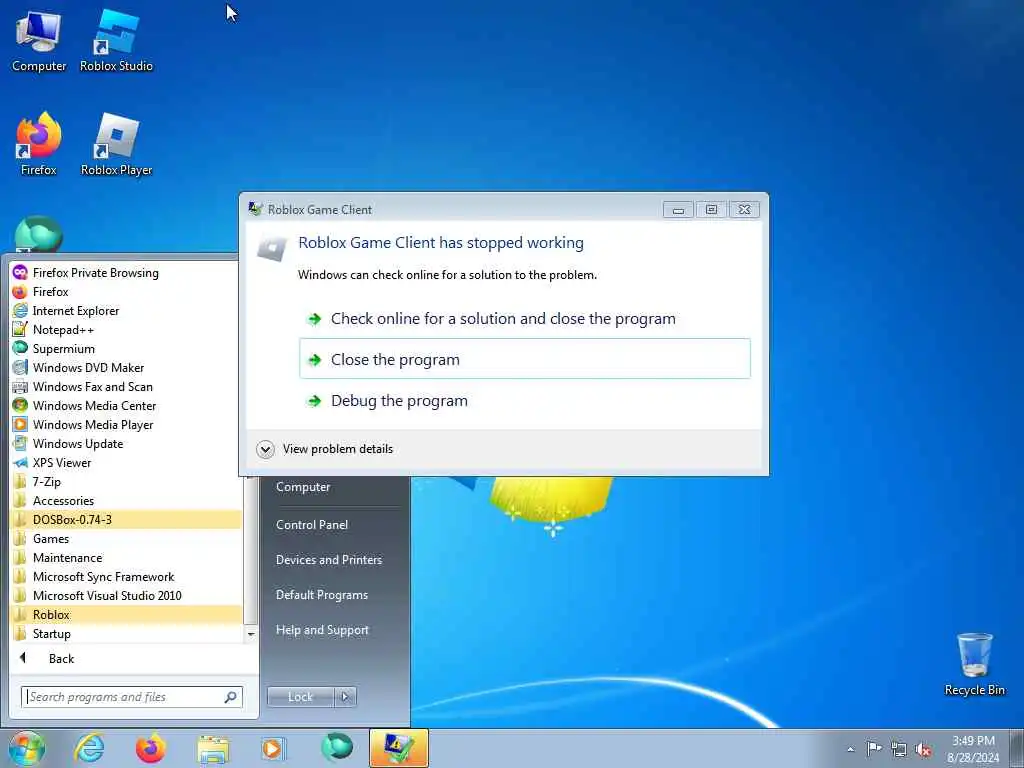Expand the Startup folder
This screenshot has width=1024, height=768.
125,633
